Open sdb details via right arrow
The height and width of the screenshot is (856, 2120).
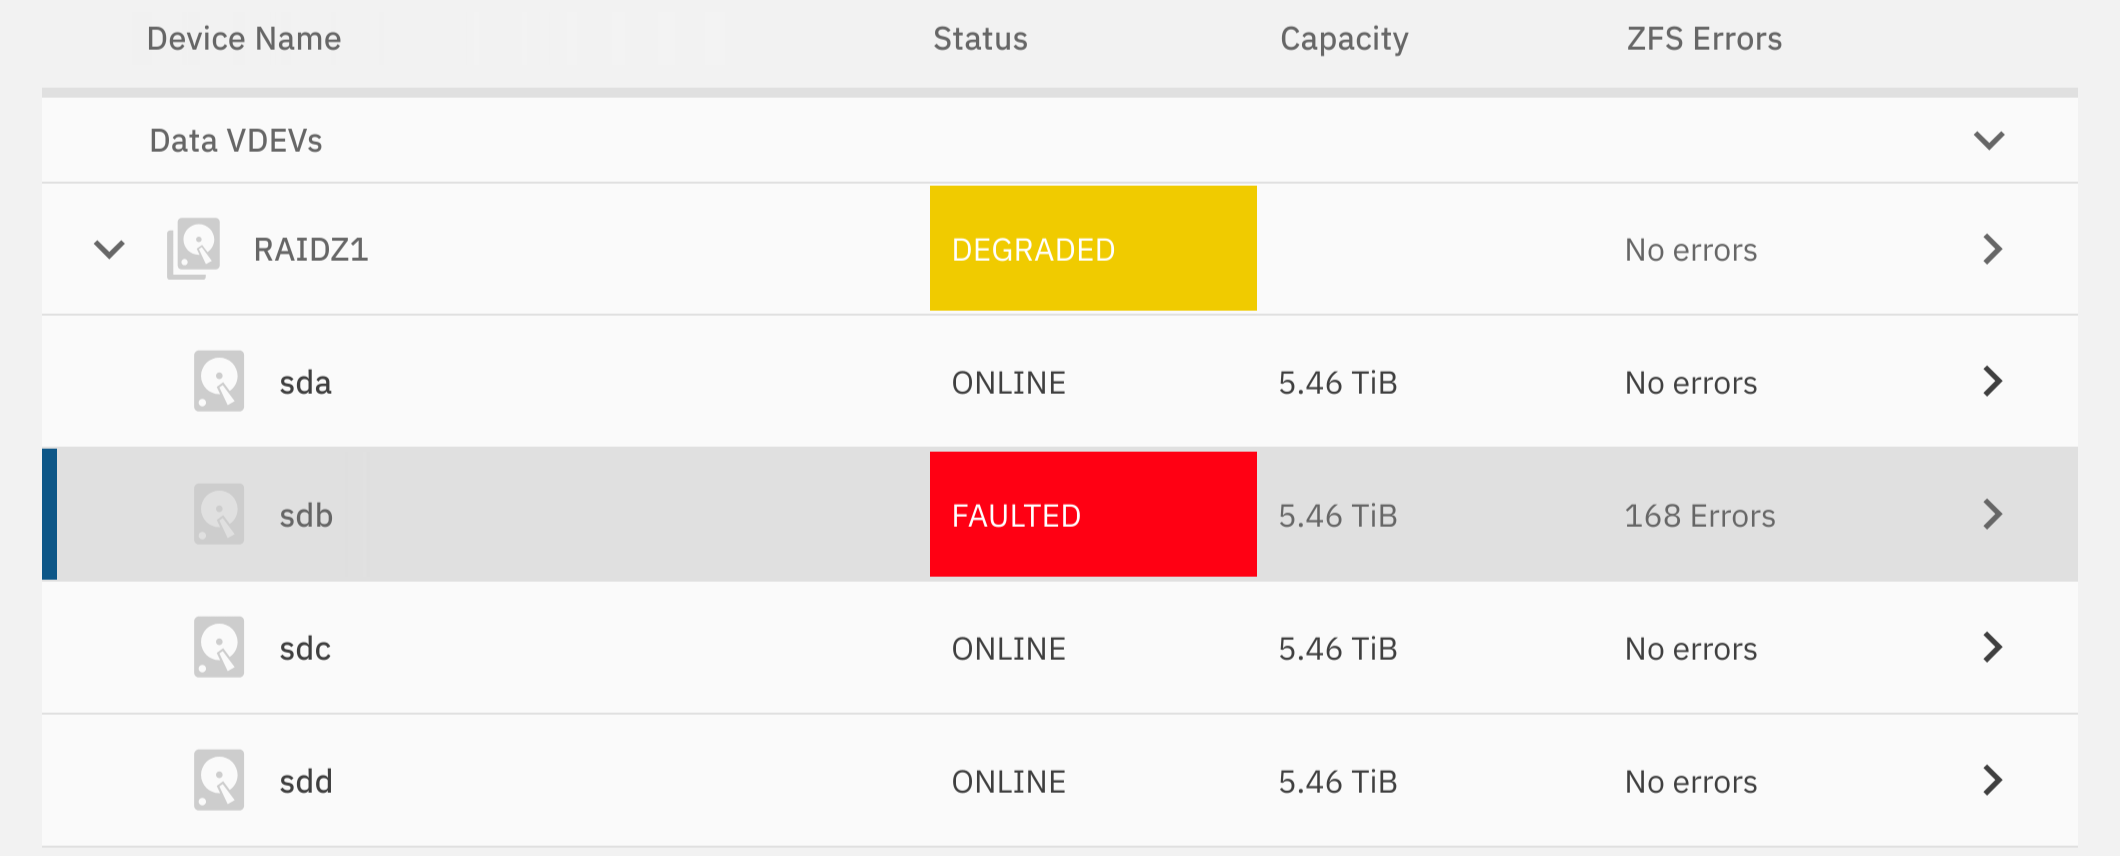pos(1992,514)
